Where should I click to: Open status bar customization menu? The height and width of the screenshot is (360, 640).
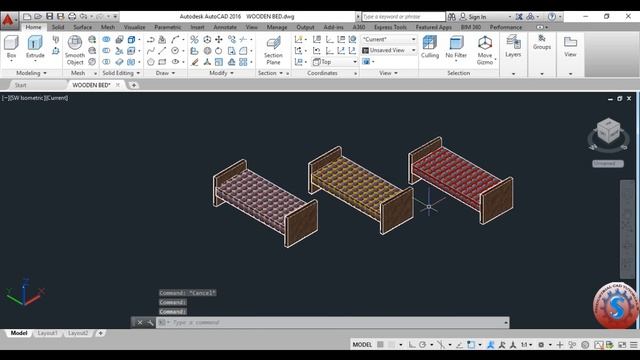click(633, 344)
